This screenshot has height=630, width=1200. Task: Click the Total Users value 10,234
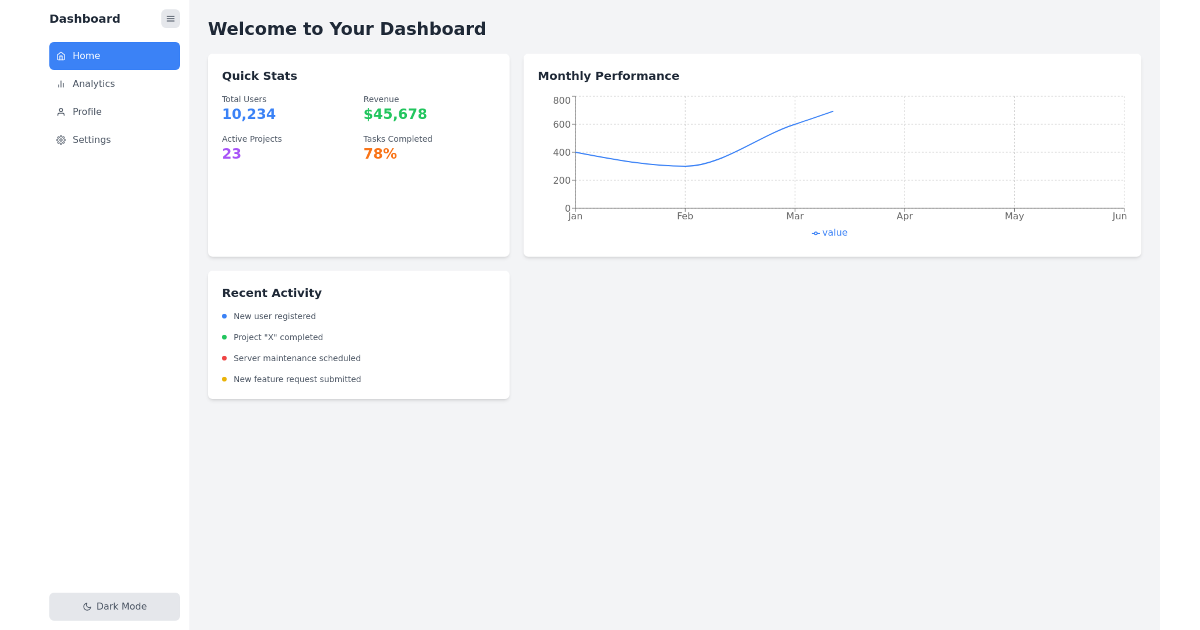[248, 114]
